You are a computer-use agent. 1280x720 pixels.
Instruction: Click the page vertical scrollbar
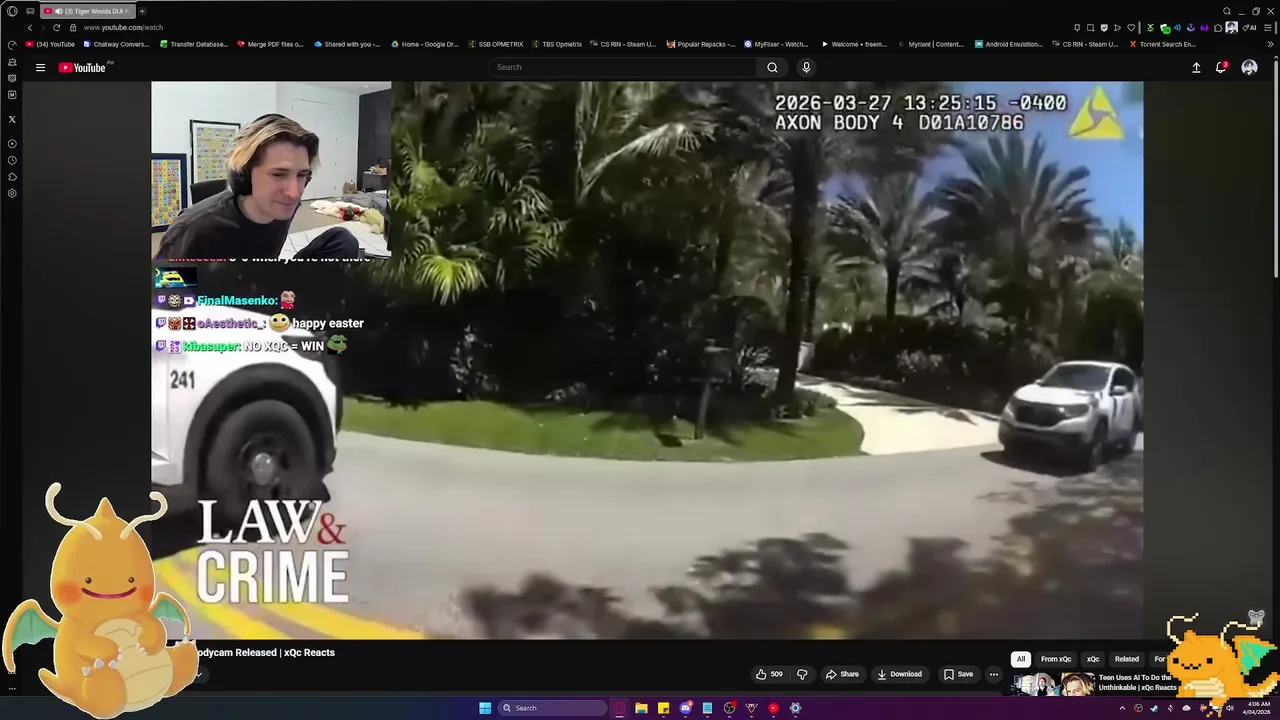[x=1275, y=170]
